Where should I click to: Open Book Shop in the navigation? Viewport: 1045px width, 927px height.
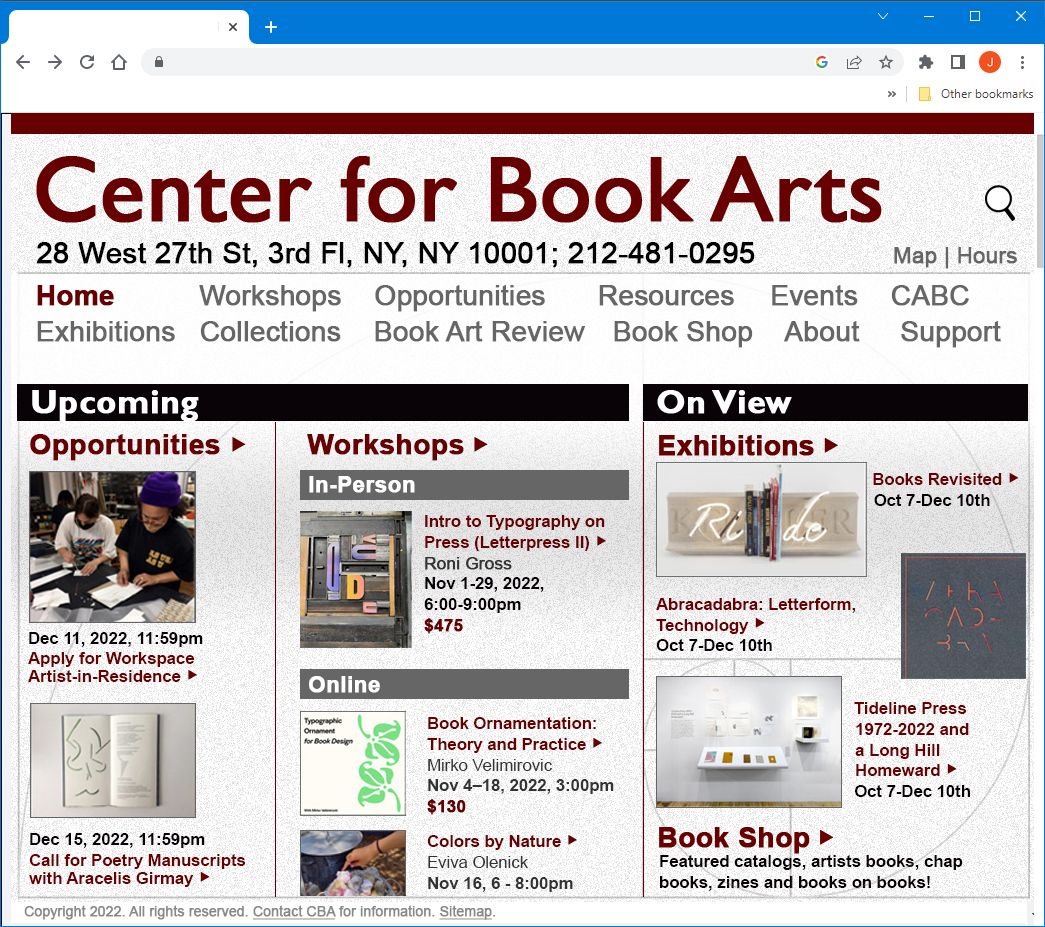(682, 333)
